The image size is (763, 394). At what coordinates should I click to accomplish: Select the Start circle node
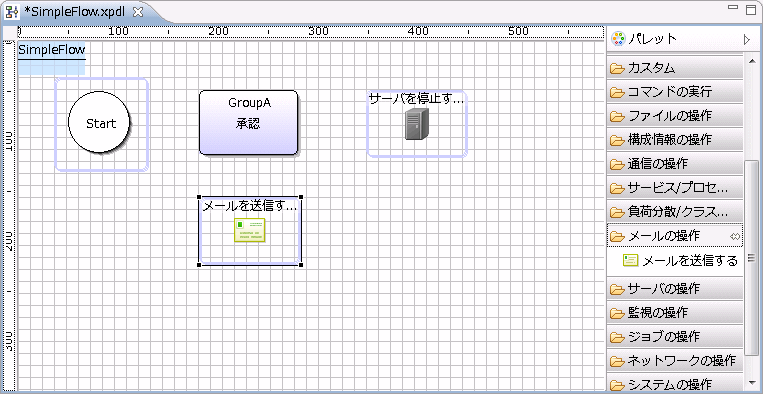click(99, 123)
